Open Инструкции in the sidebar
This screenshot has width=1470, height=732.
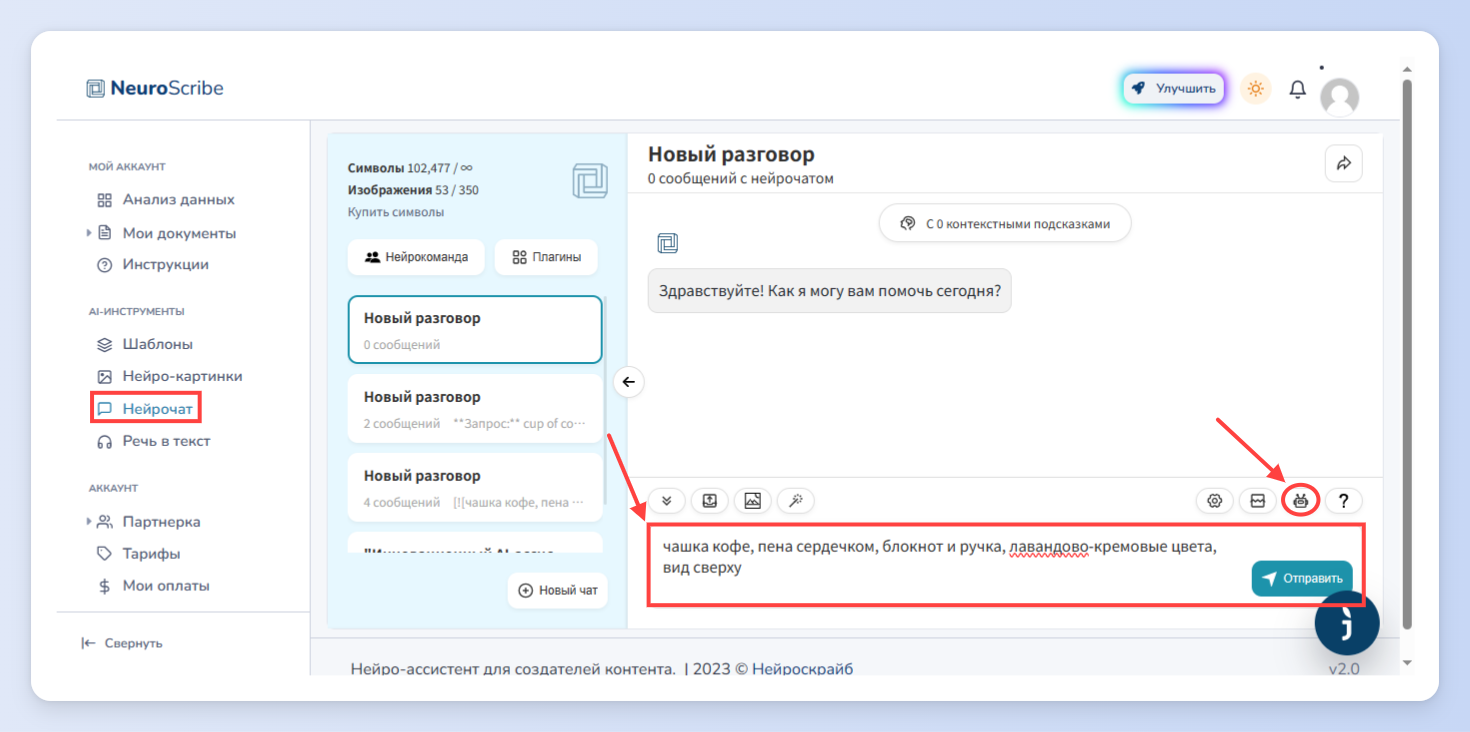[153, 265]
